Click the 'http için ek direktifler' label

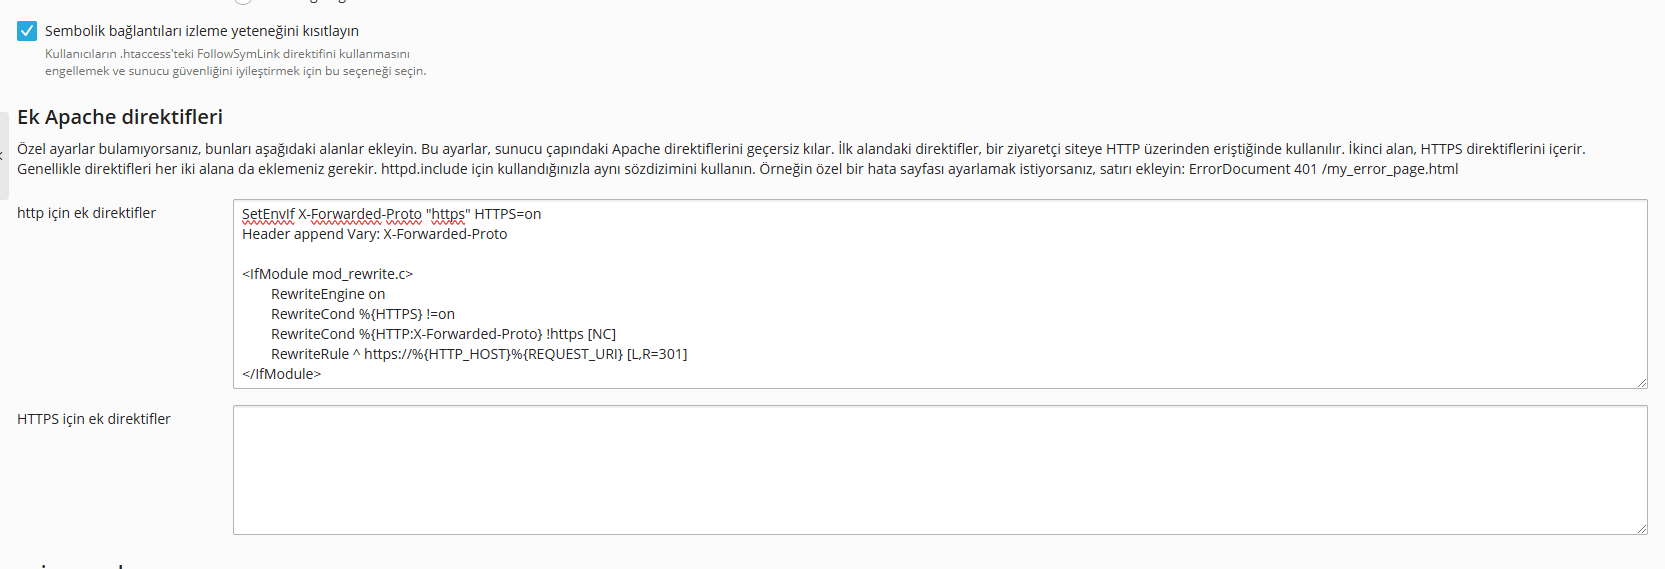coord(86,213)
